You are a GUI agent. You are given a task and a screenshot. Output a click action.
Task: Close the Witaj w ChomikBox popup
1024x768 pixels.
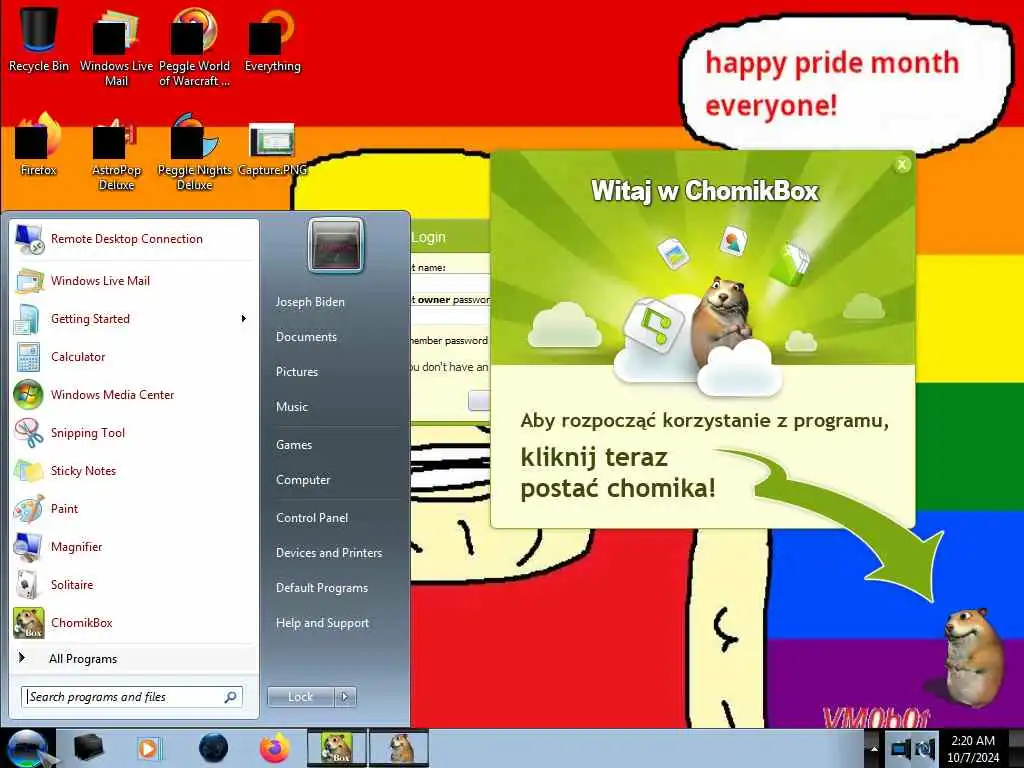[902, 165]
